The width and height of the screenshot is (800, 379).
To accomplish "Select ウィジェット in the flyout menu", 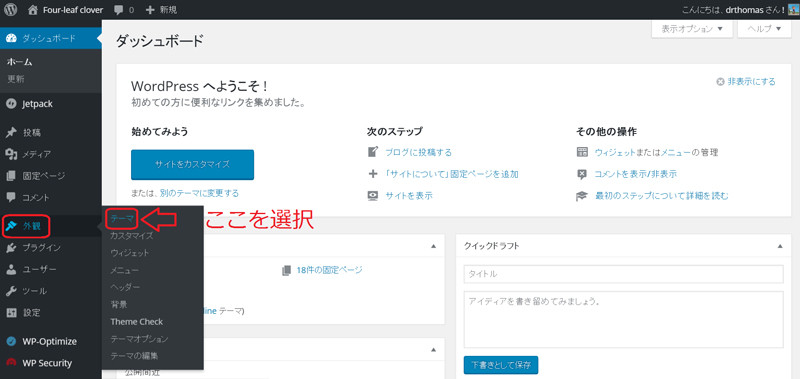I will (x=130, y=253).
